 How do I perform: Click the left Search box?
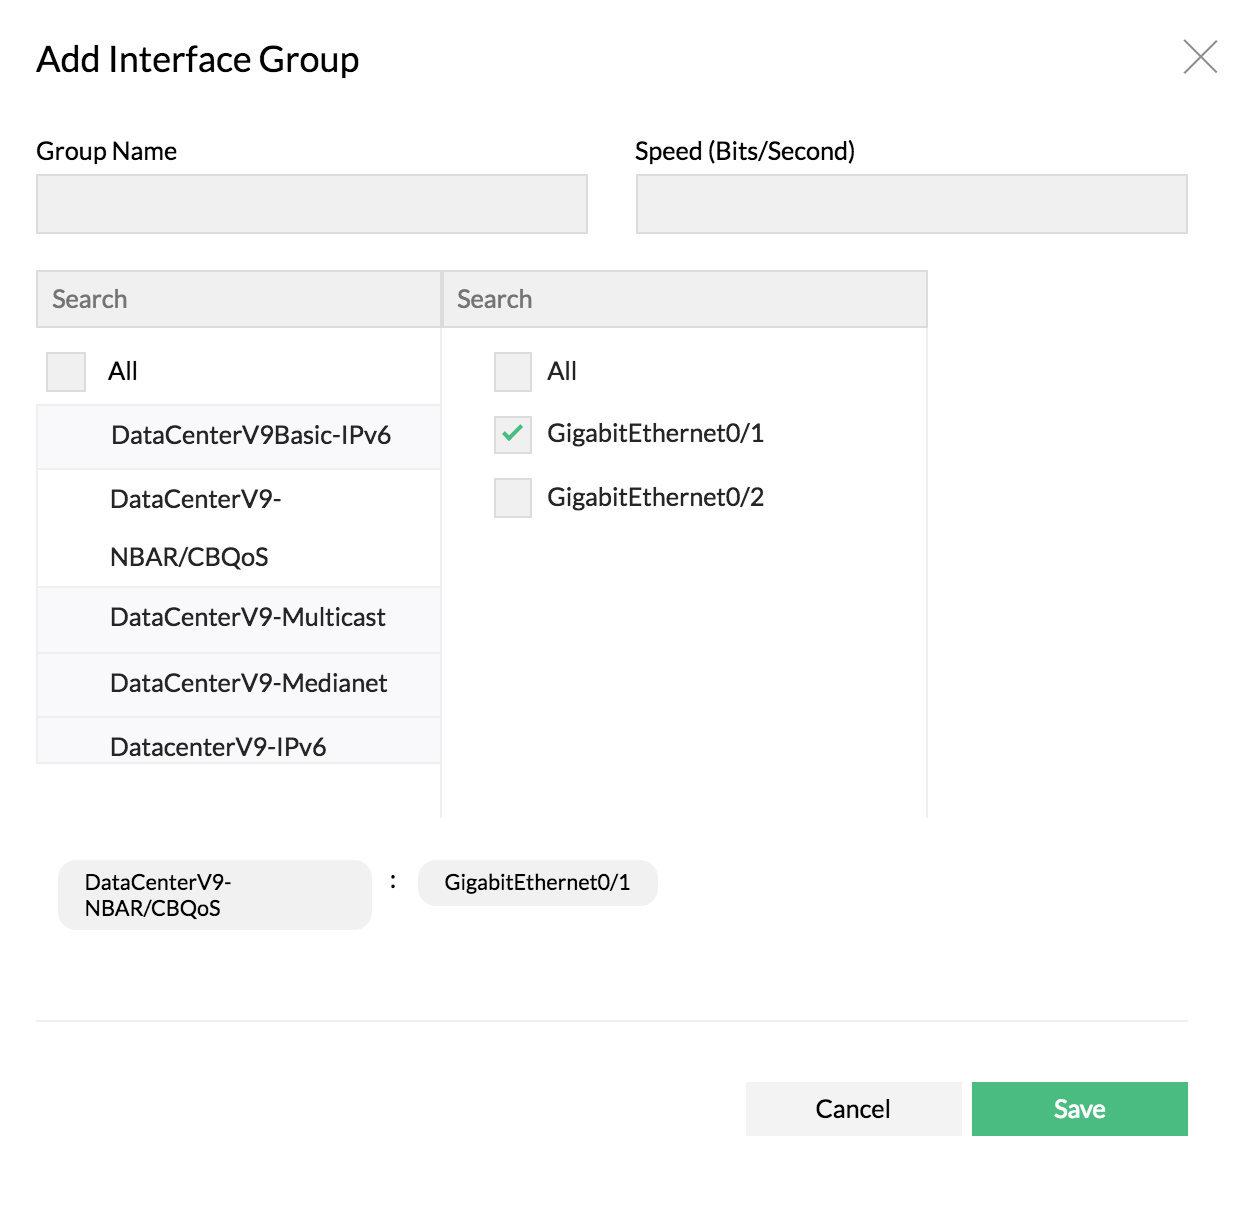click(237, 298)
